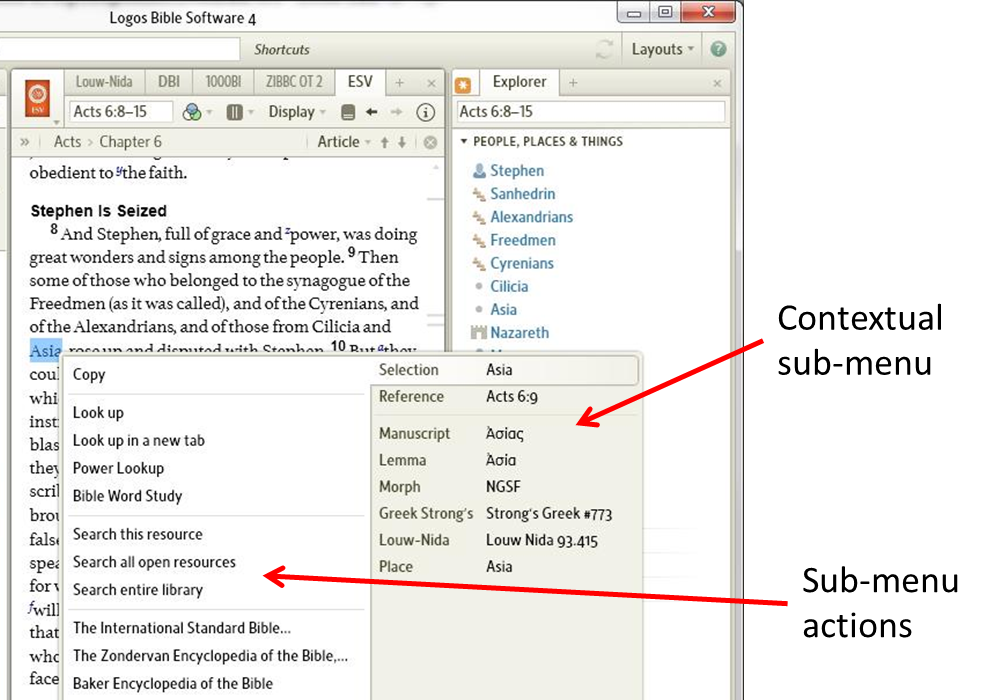Jump to the next article with down arrow
990x700 pixels.
click(402, 142)
